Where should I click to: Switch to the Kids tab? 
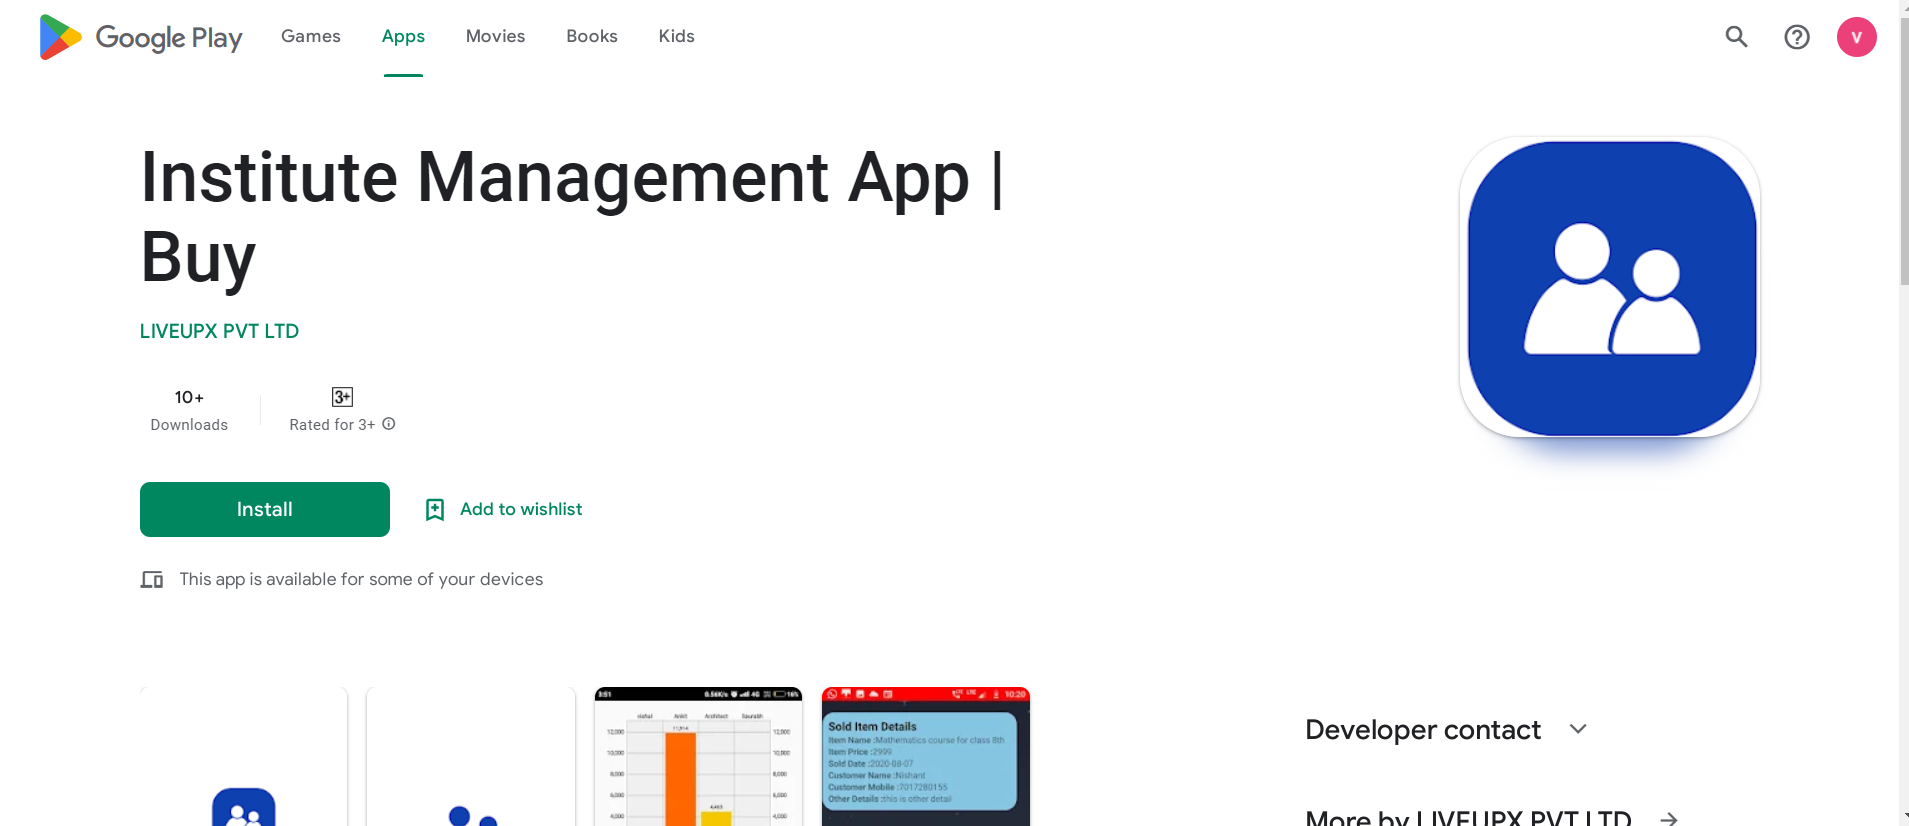(x=676, y=37)
